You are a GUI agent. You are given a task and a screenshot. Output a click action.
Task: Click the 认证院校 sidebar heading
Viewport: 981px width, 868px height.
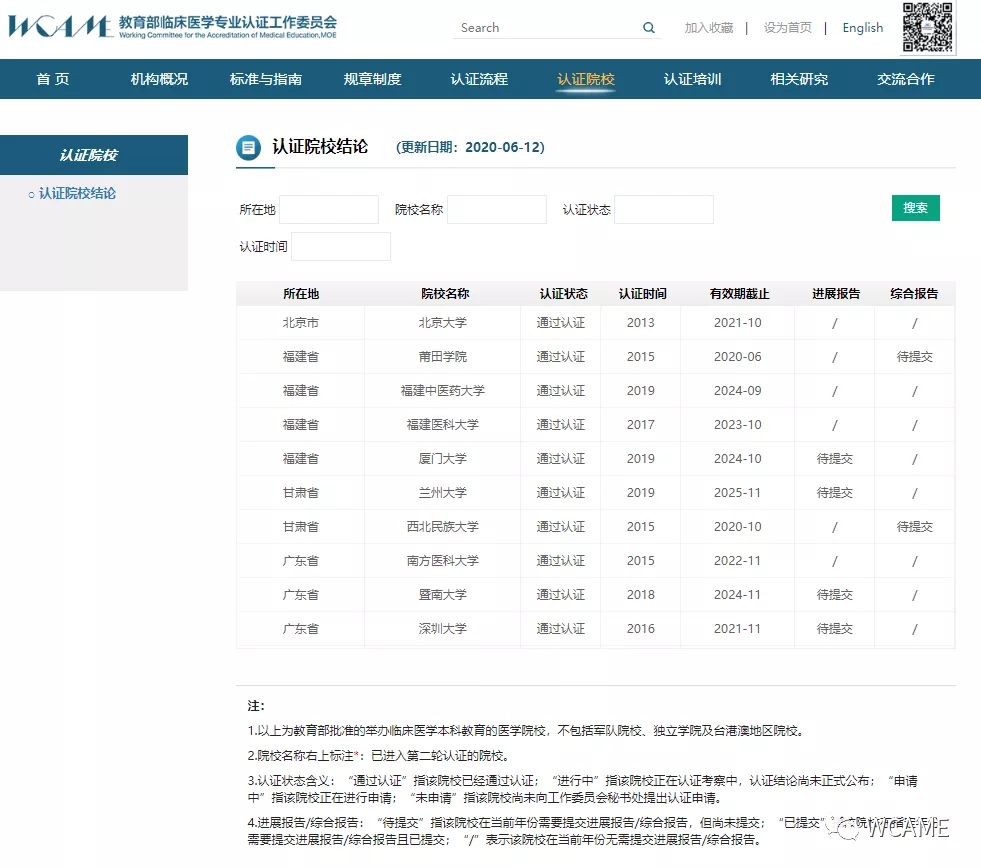[x=94, y=155]
